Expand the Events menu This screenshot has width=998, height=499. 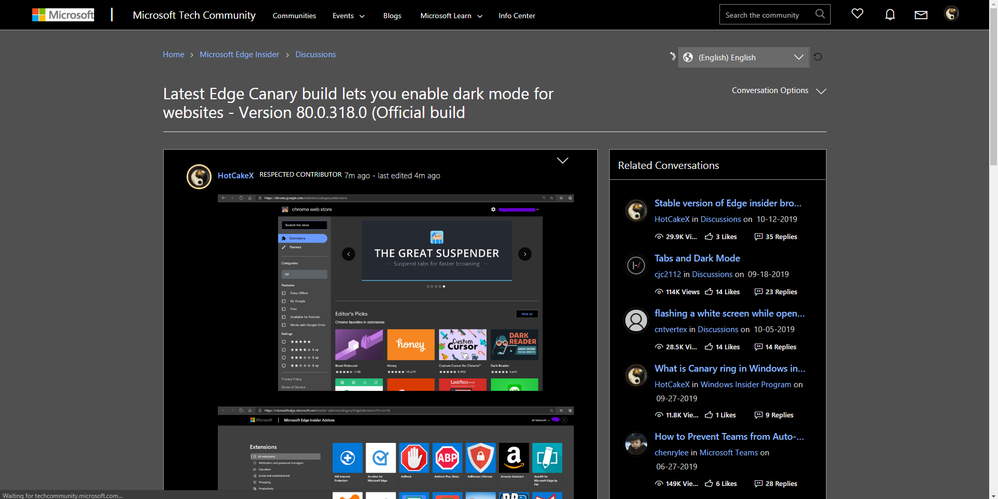click(x=349, y=15)
